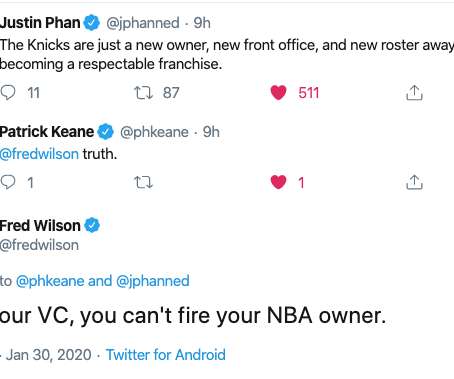
Task: Open Fred Wilson's profile name
Action: tap(40, 226)
